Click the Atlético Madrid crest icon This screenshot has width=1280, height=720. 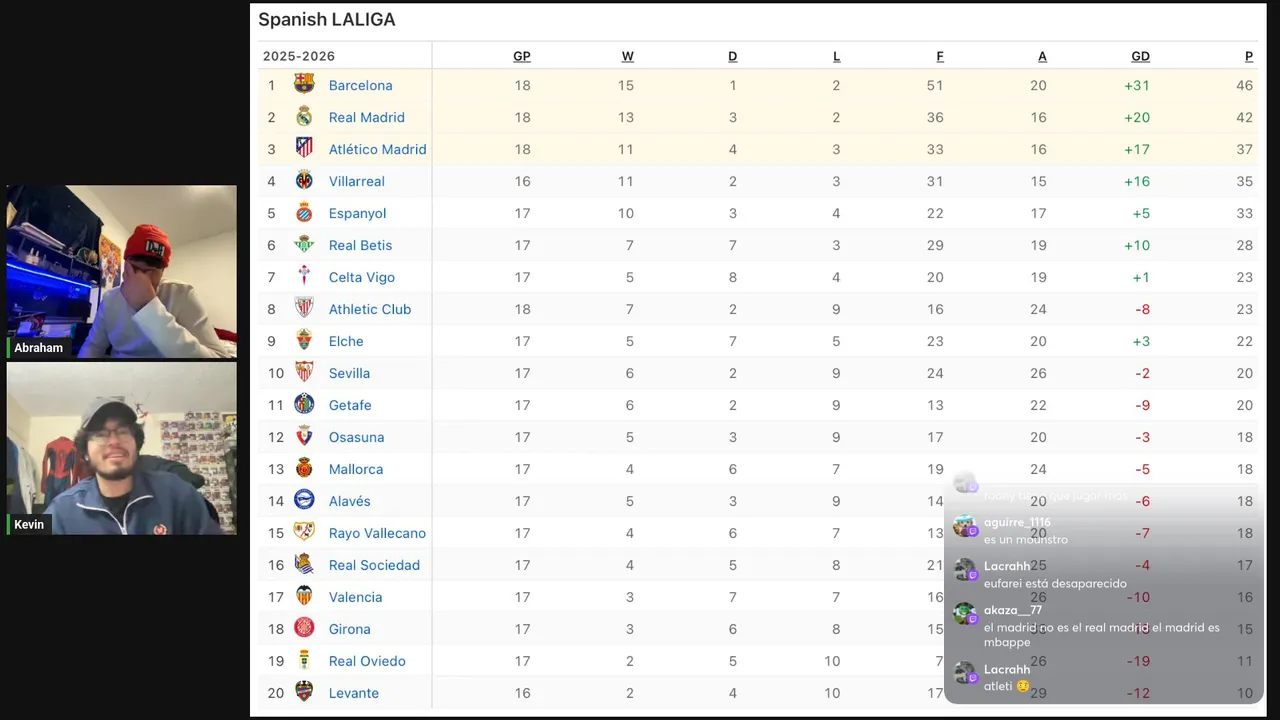click(x=304, y=149)
